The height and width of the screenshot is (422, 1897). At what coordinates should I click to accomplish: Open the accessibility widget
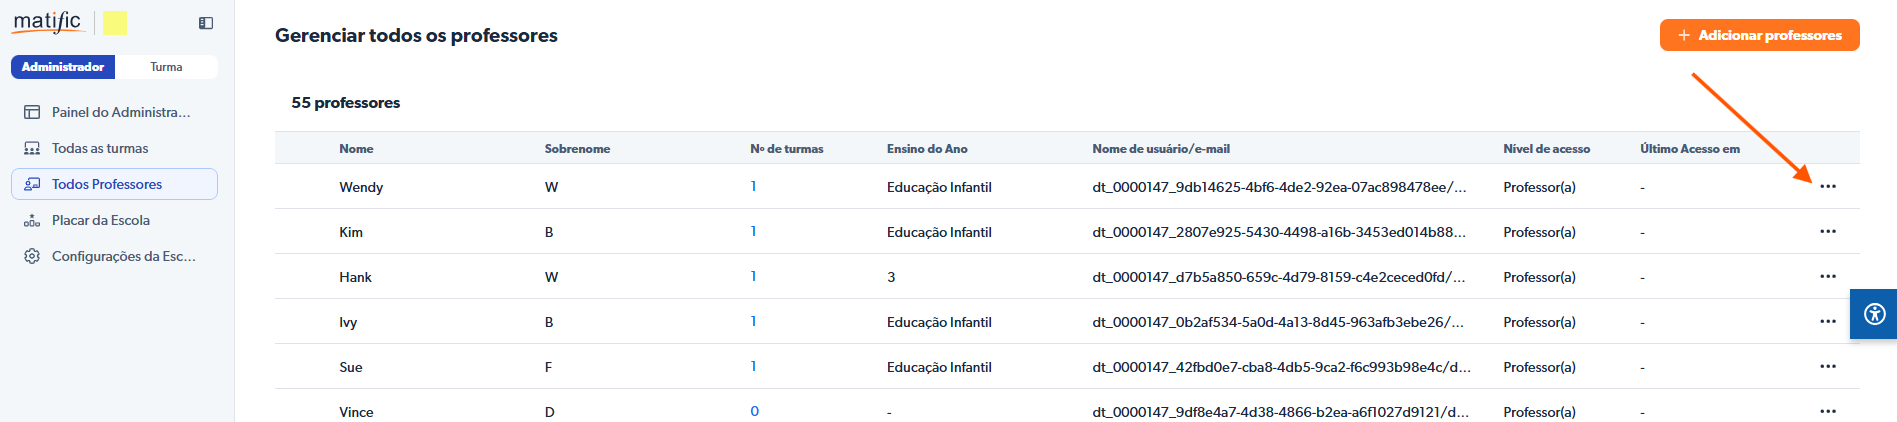[x=1874, y=314]
